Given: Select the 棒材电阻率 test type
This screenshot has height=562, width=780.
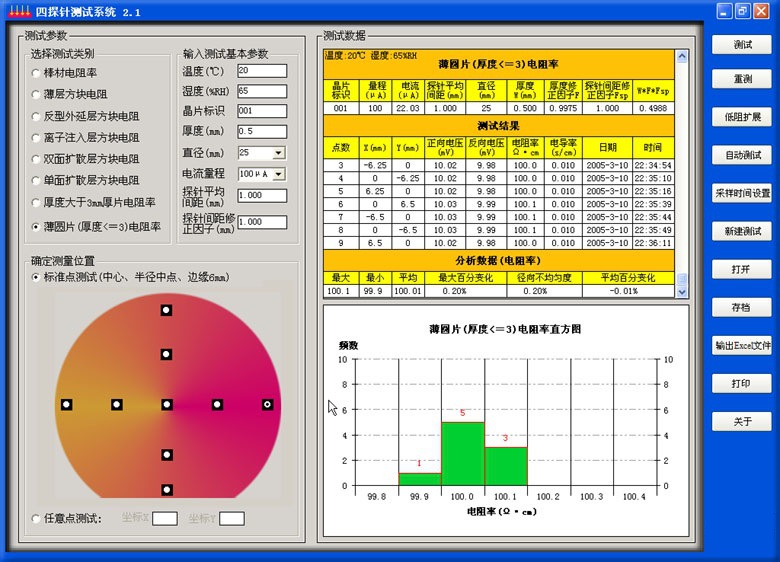Looking at the screenshot, I should pyautogui.click(x=37, y=73).
